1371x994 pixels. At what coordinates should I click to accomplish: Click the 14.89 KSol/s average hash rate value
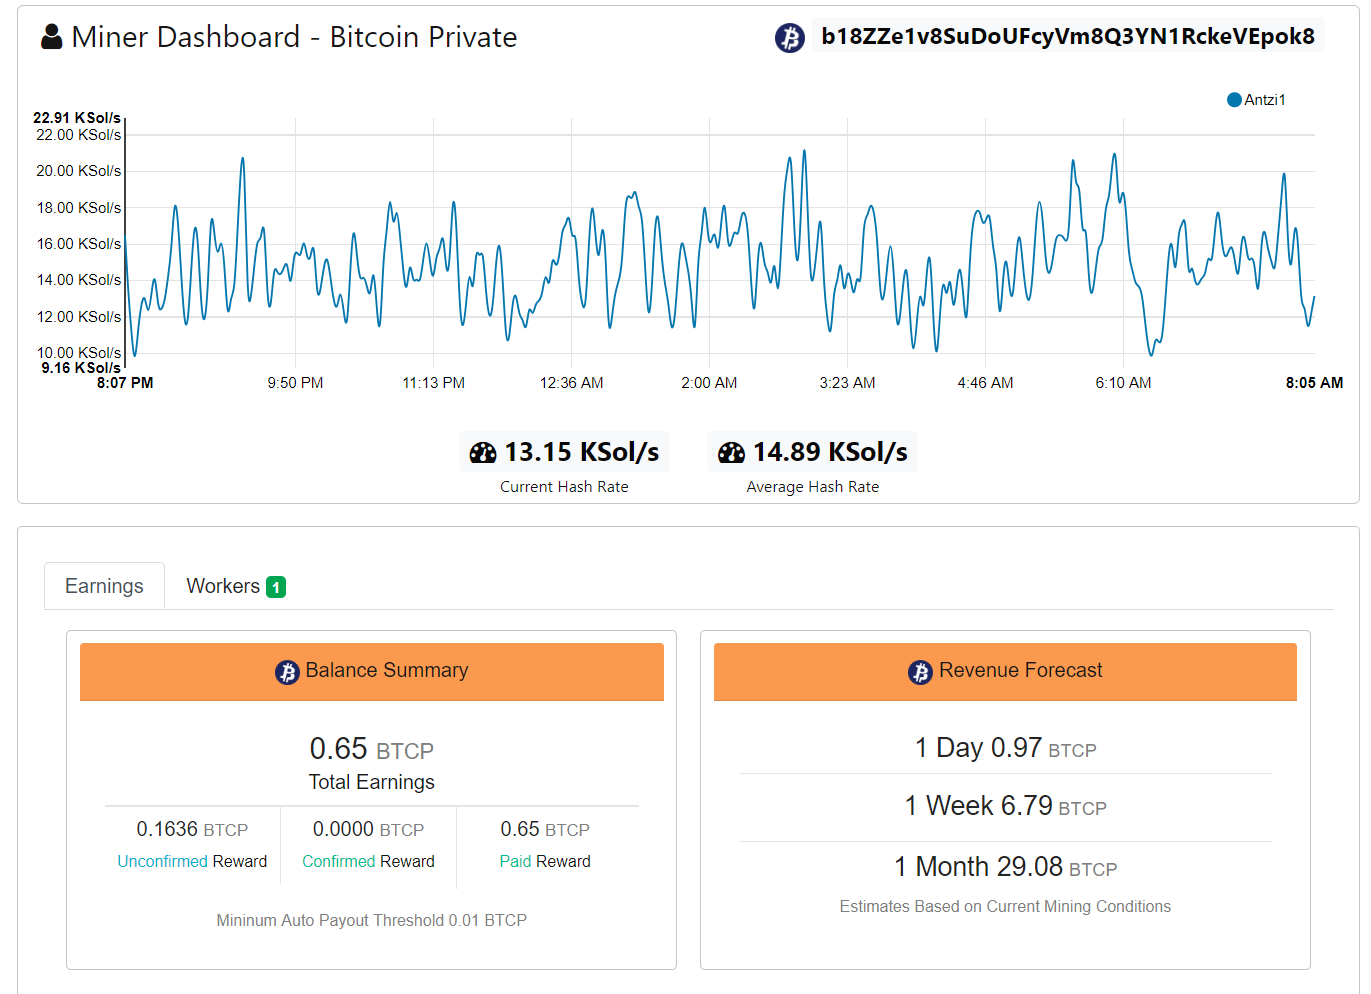pos(830,452)
